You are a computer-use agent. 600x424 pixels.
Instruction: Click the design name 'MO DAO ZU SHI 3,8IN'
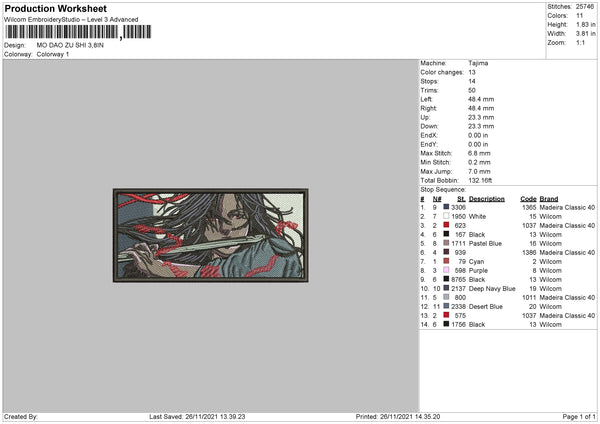pos(70,45)
